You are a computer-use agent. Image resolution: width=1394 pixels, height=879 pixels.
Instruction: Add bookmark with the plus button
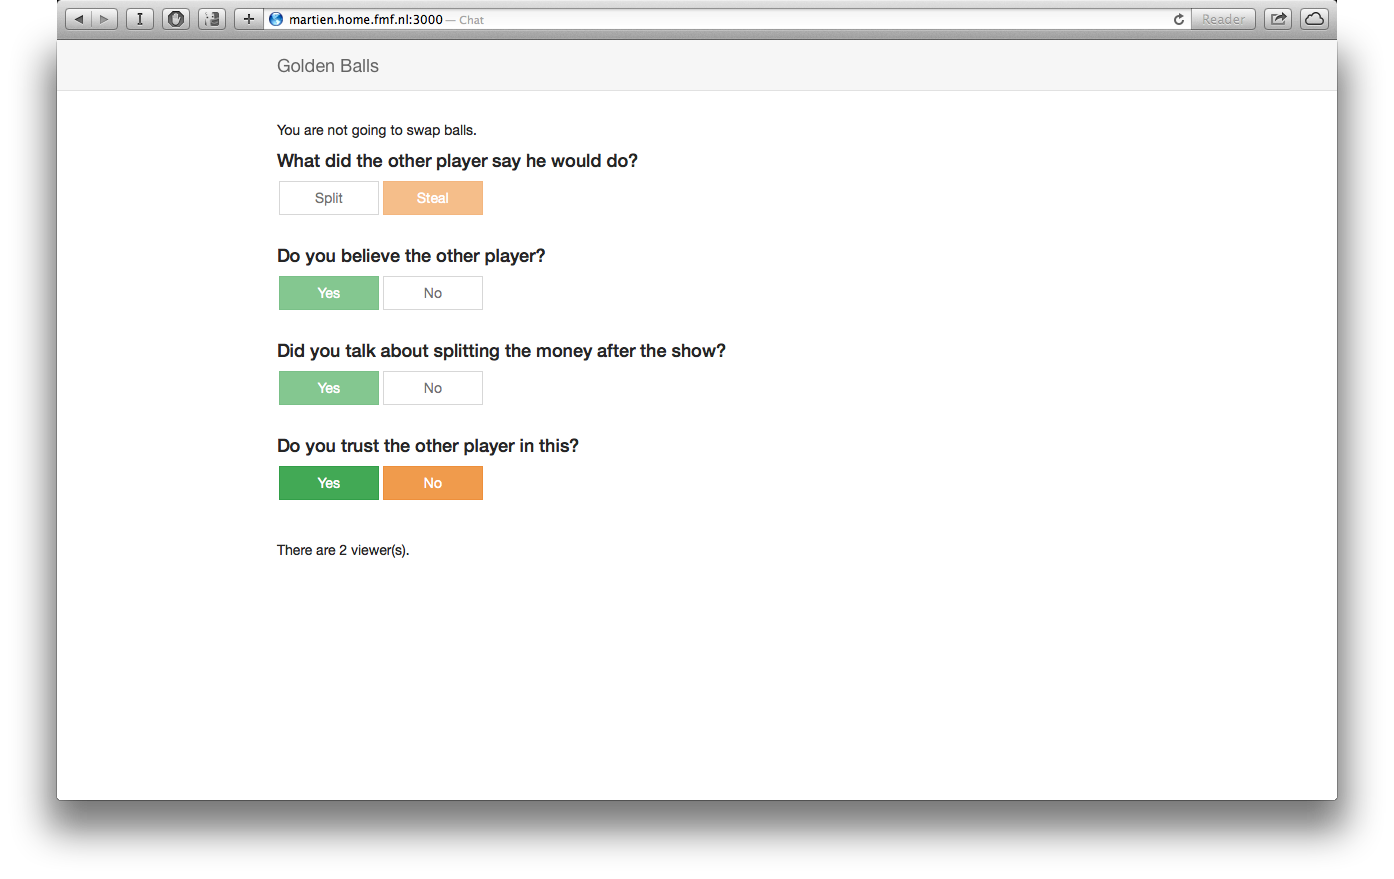(x=249, y=19)
